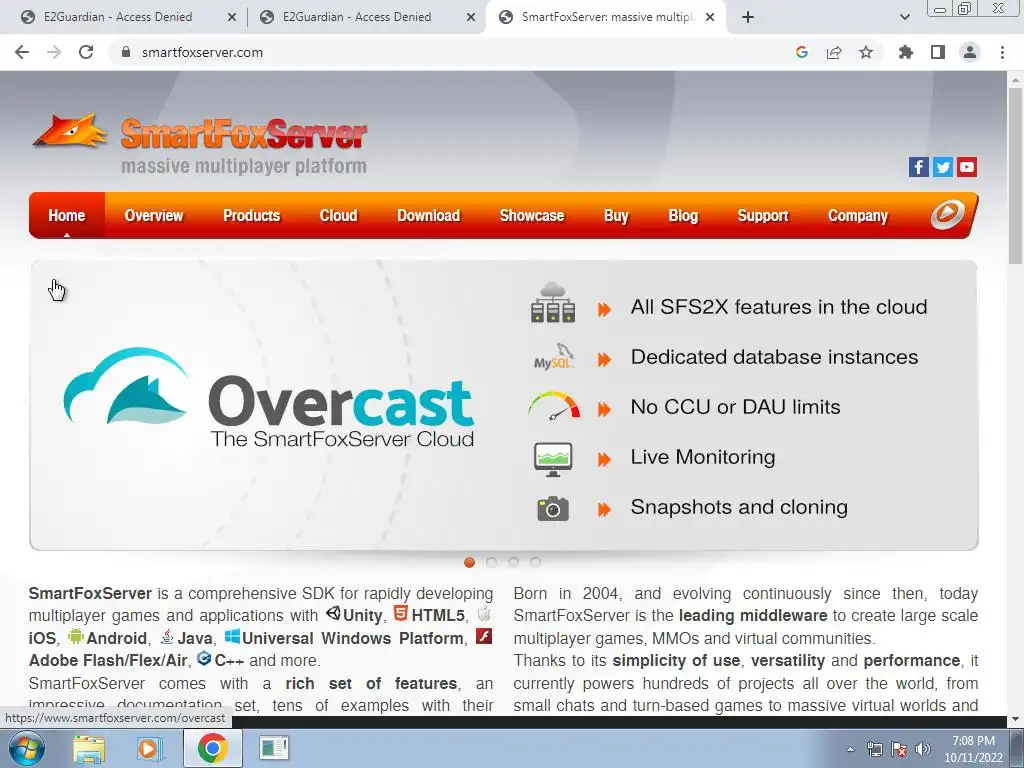
Task: Click the smartfoxserver.com address bar
Action: click(x=202, y=52)
